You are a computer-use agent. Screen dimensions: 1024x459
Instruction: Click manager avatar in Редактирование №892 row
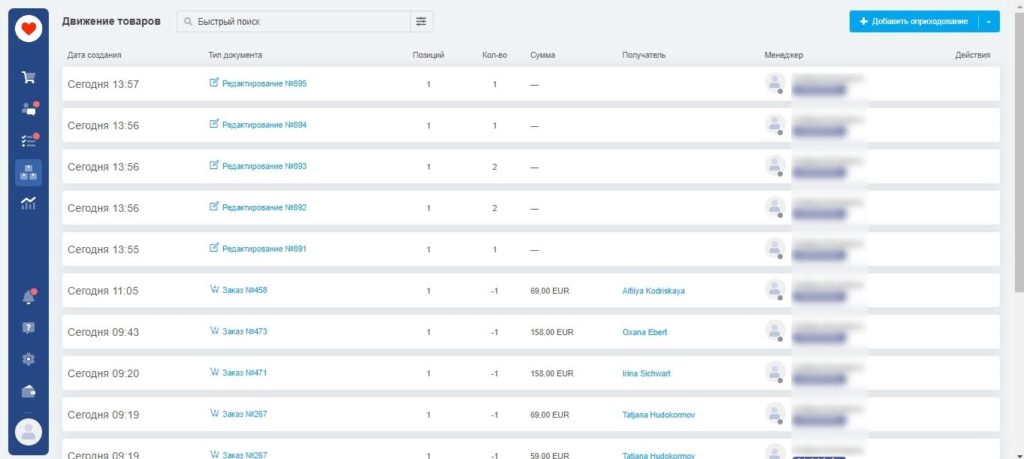(x=775, y=208)
